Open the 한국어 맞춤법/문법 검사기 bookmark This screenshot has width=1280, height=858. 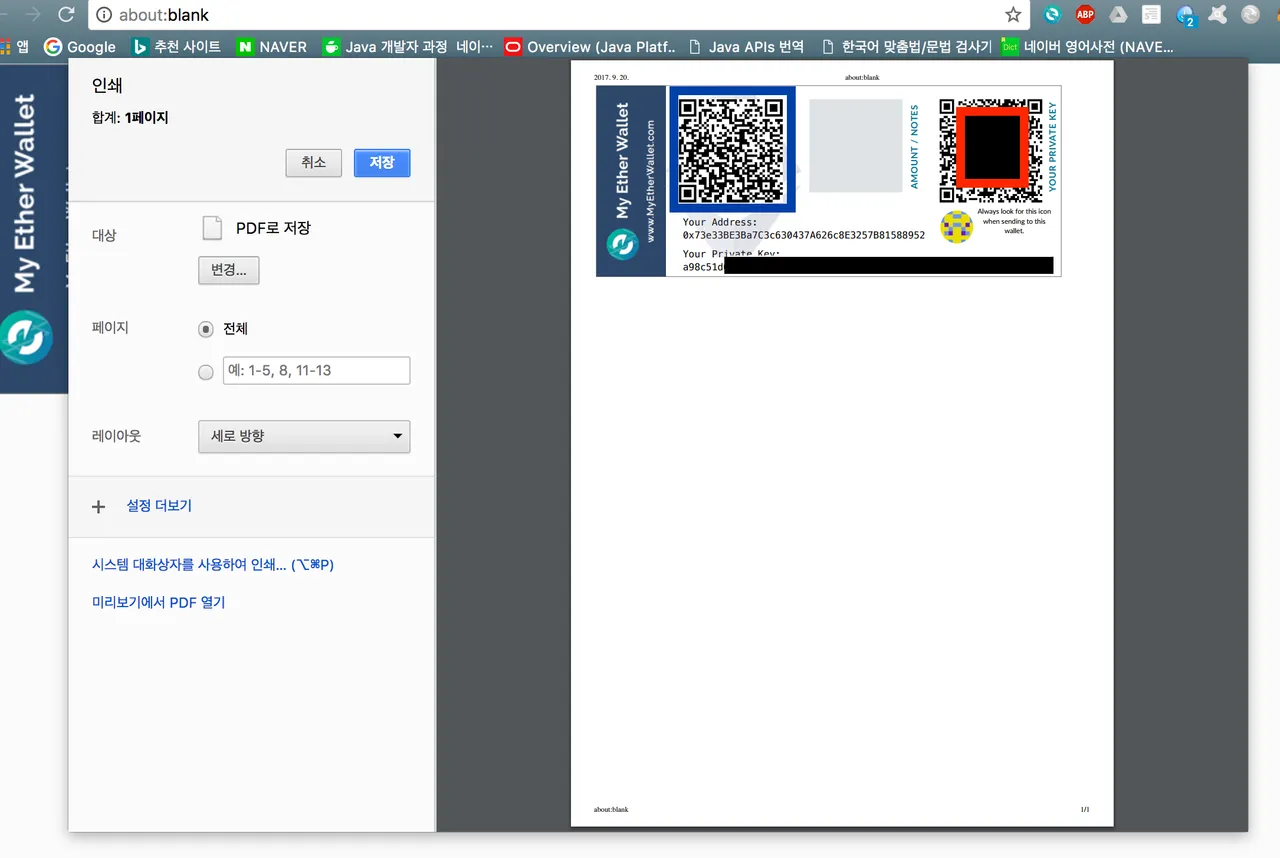coord(906,46)
